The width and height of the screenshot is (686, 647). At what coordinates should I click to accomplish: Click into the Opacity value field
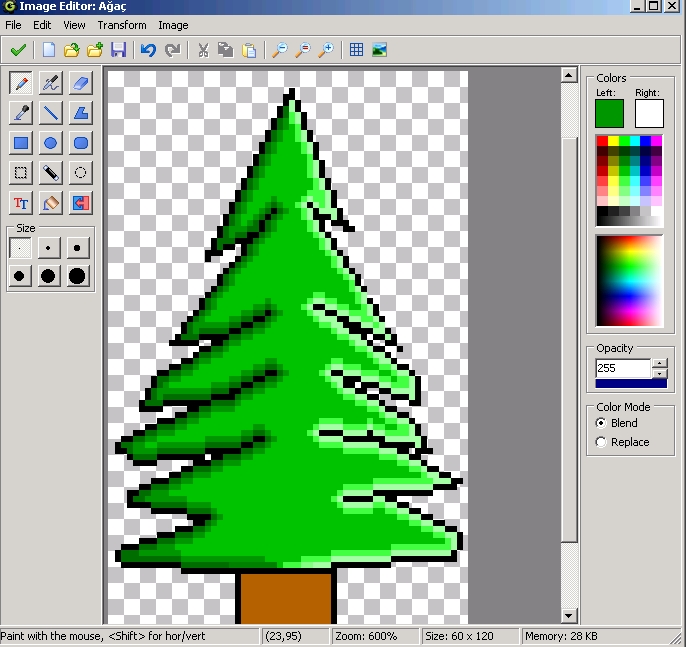[x=622, y=368]
